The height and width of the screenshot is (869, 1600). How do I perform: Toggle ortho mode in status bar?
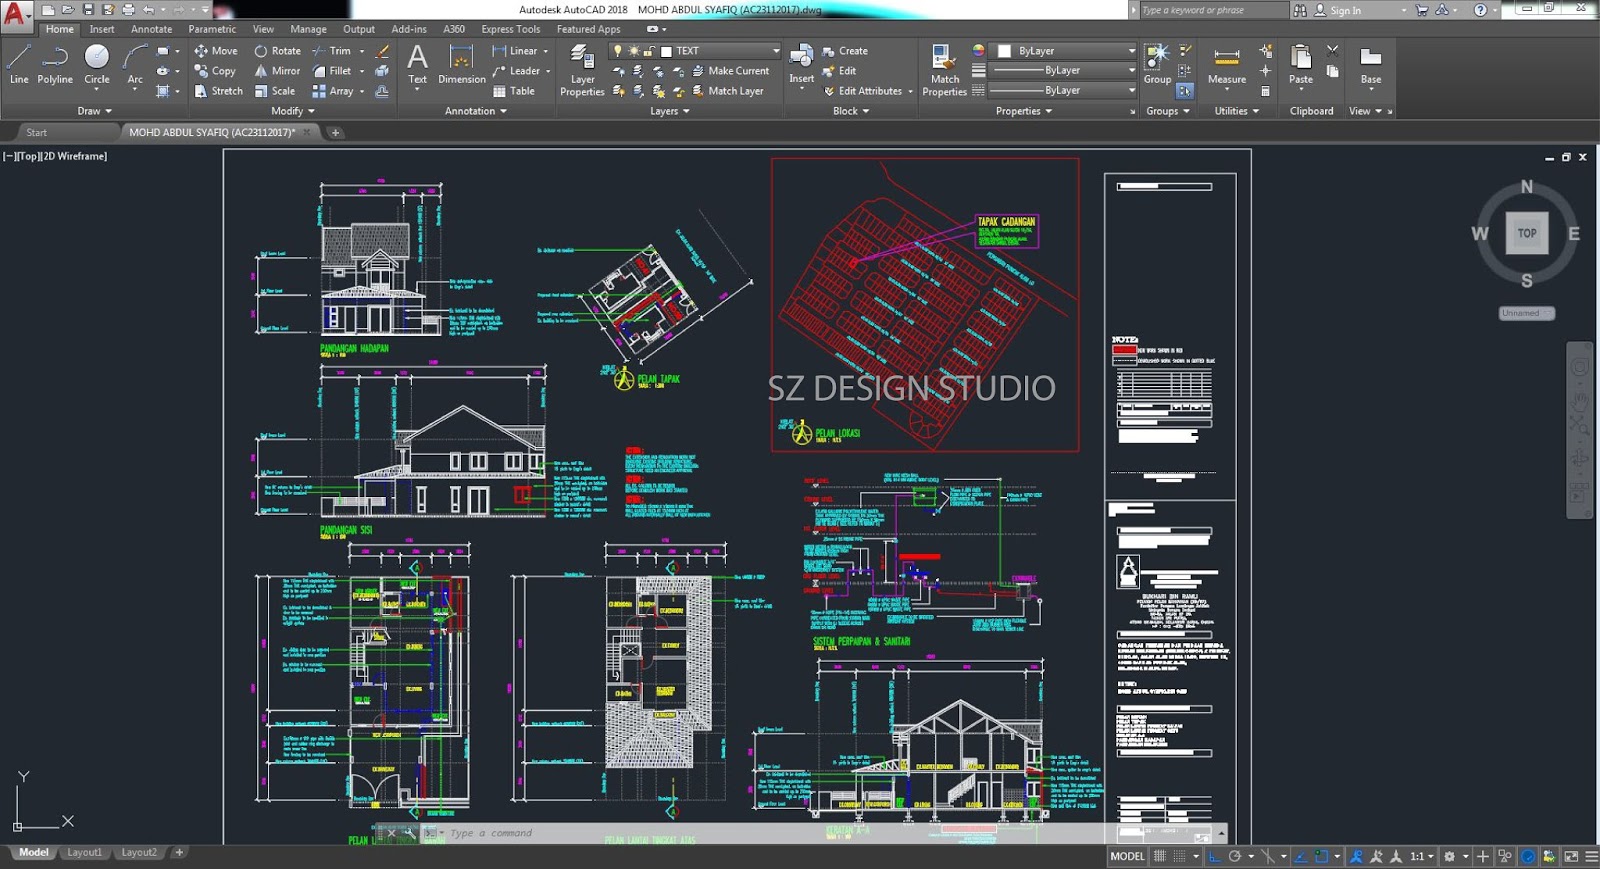click(x=1215, y=856)
